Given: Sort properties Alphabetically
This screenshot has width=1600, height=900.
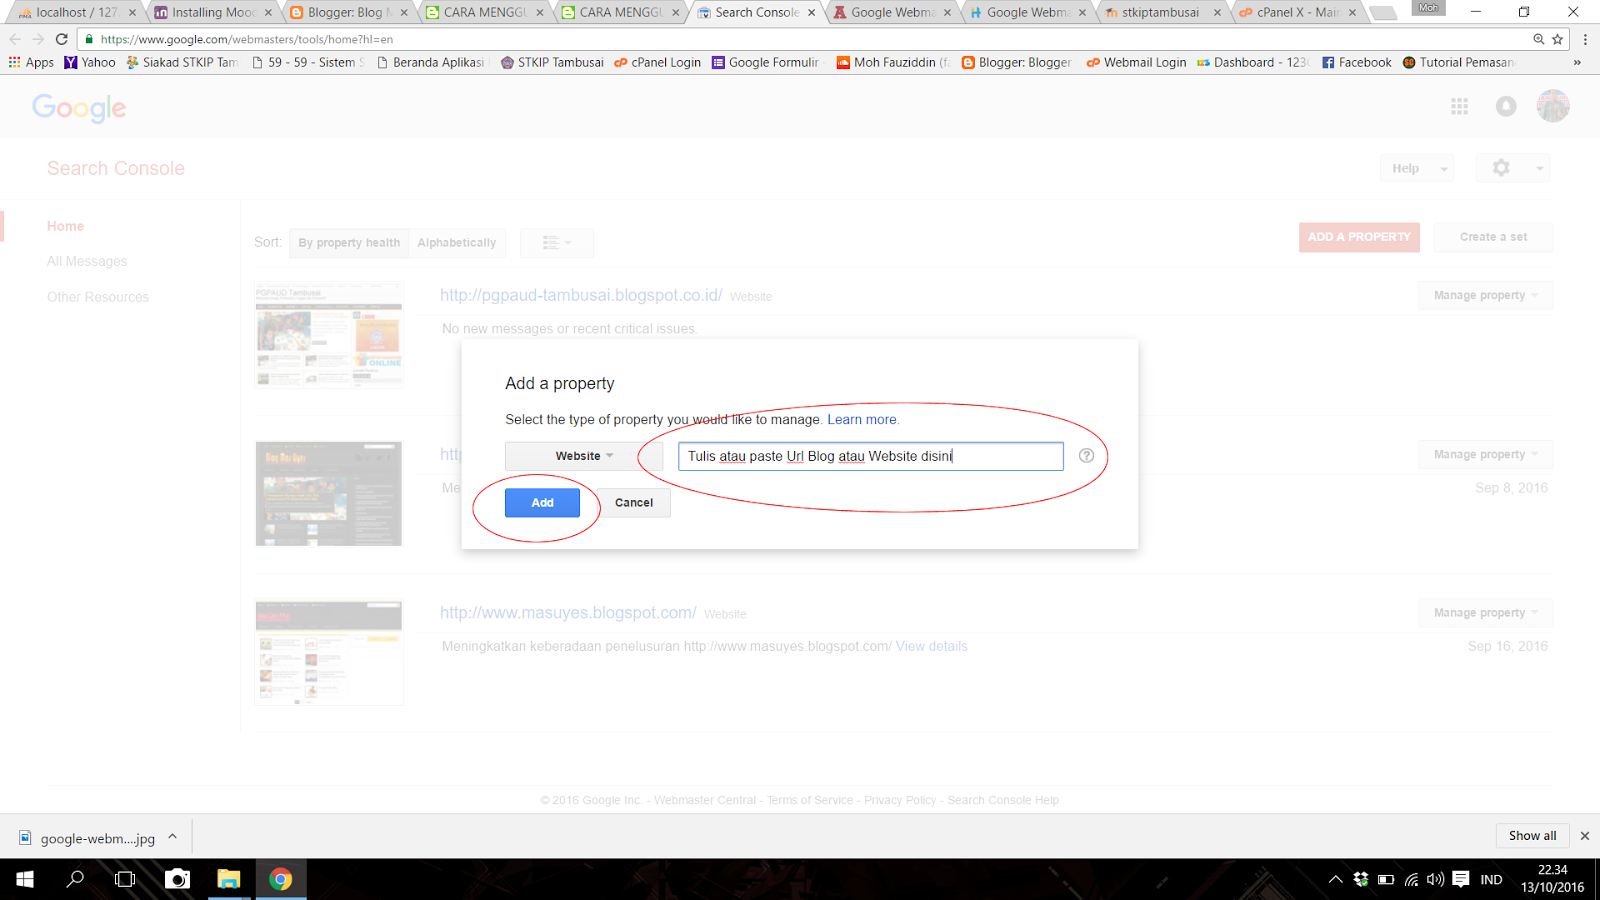Looking at the screenshot, I should tap(457, 242).
